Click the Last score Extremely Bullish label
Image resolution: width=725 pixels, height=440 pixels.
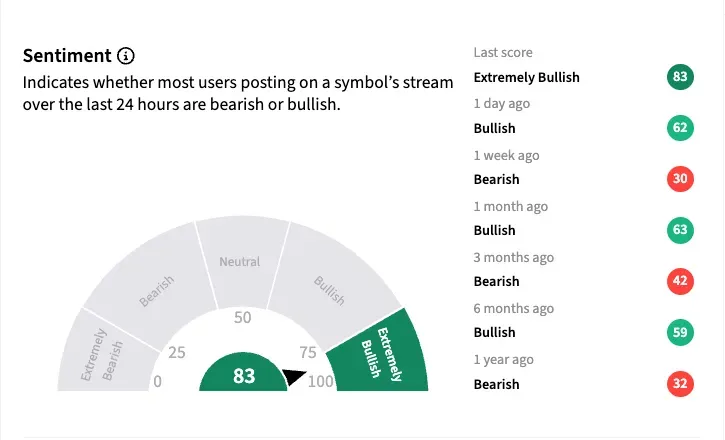pos(526,77)
